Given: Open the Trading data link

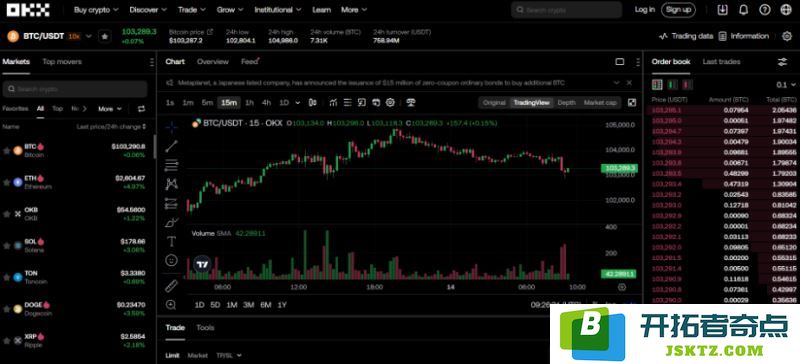Looking at the screenshot, I should [686, 36].
